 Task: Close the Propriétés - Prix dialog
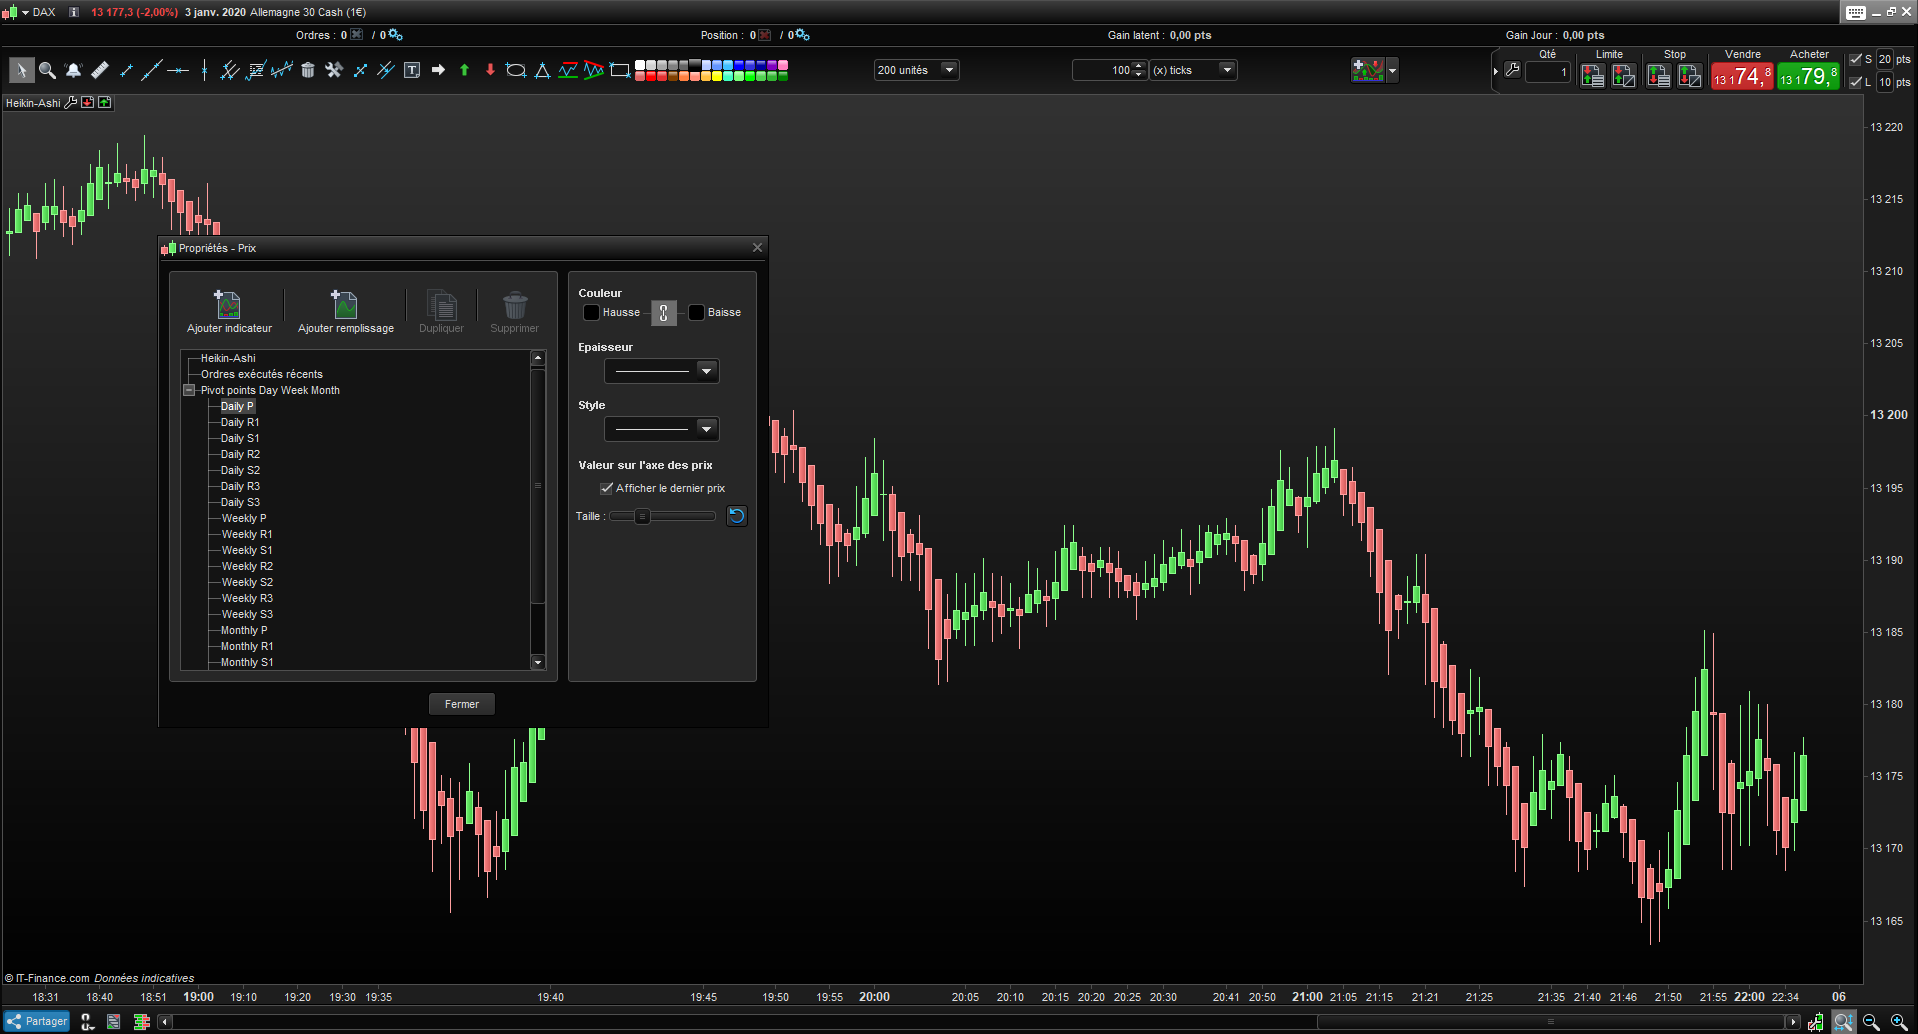pos(757,248)
